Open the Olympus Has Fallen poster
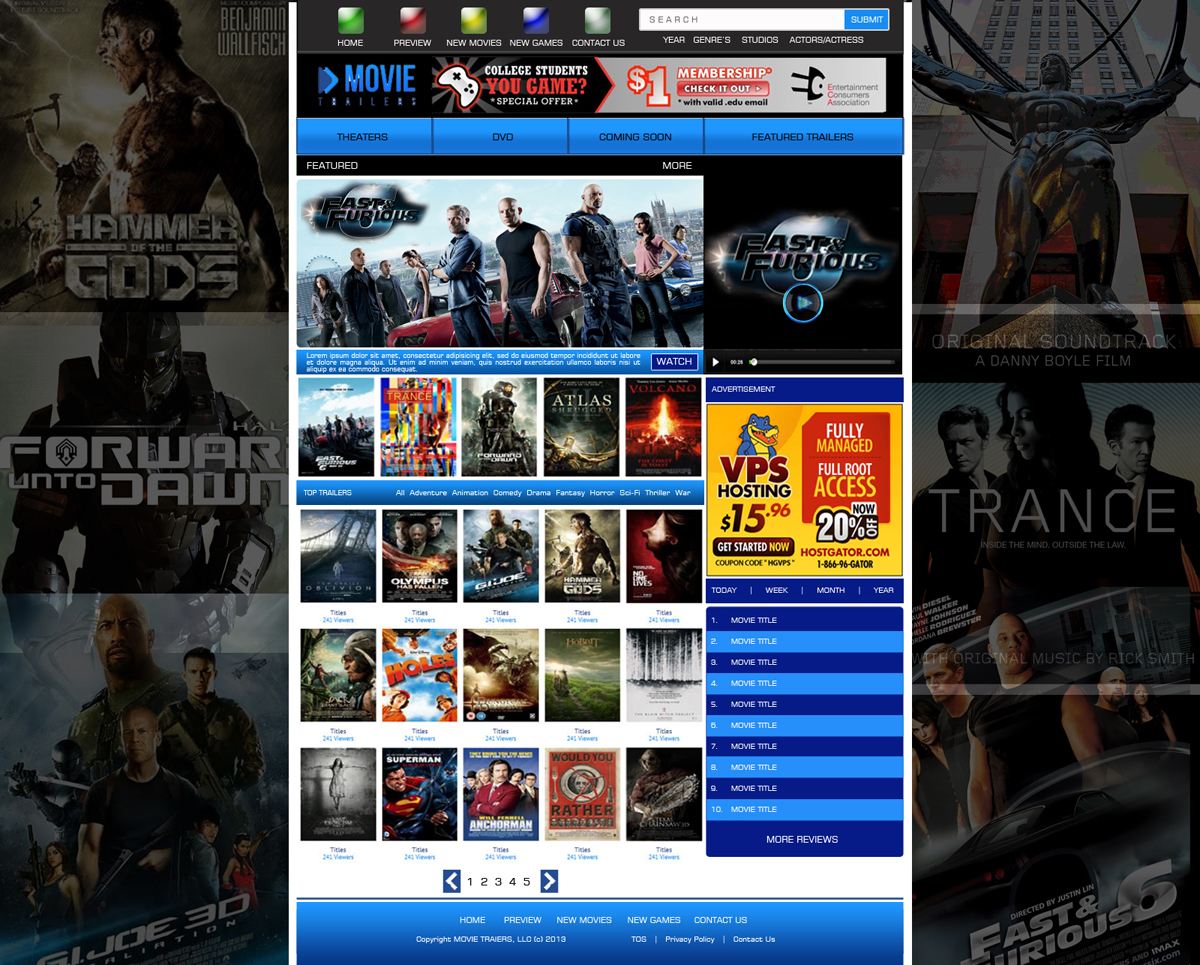Screen dimensions: 1200x965 pyautogui.click(x=420, y=556)
